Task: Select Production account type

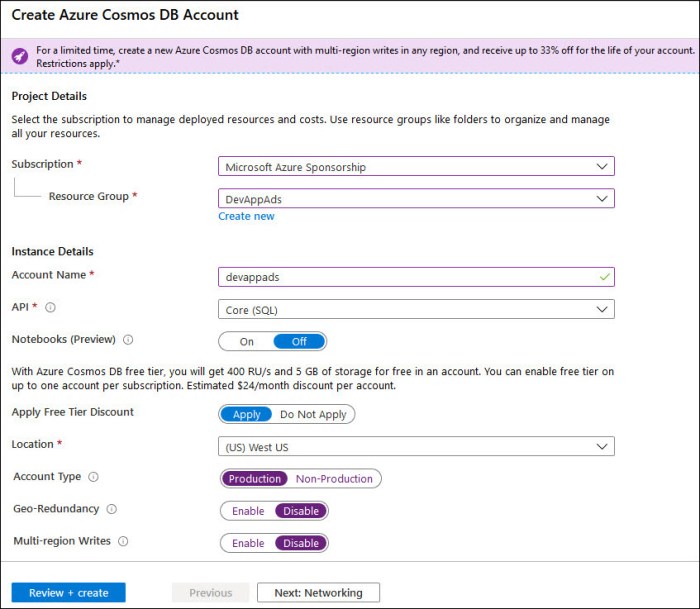Action: 254,479
